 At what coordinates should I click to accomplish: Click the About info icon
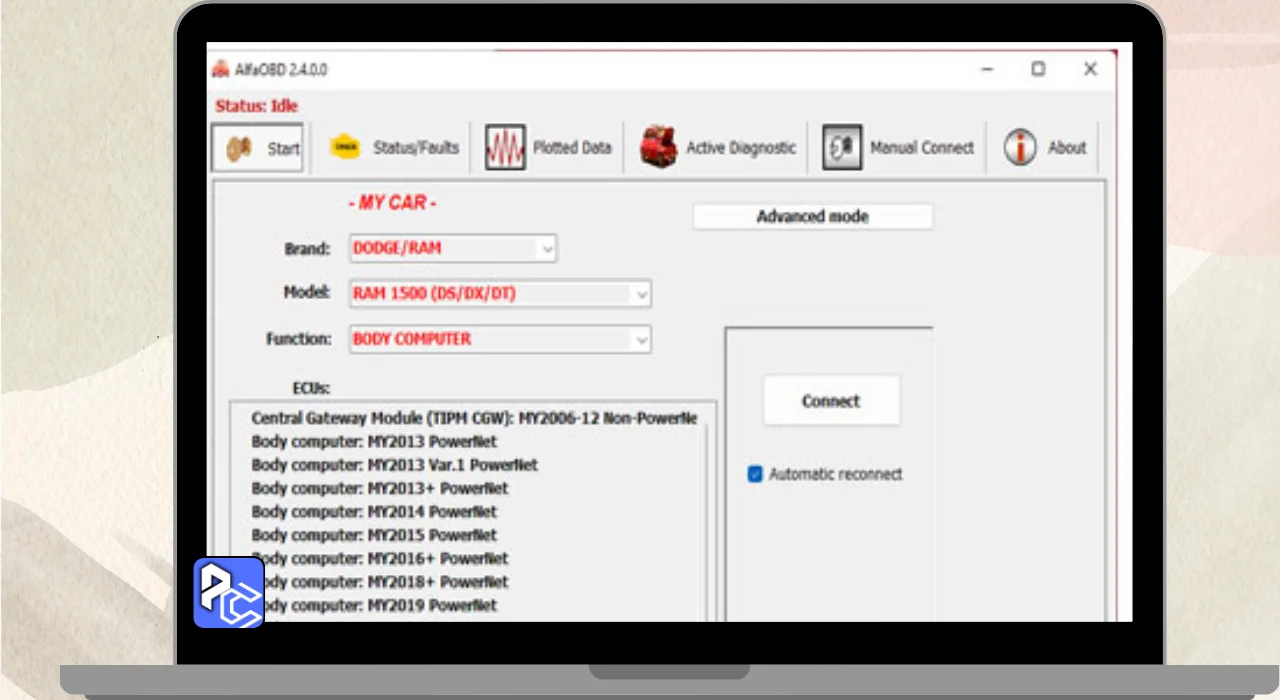tap(1020, 147)
